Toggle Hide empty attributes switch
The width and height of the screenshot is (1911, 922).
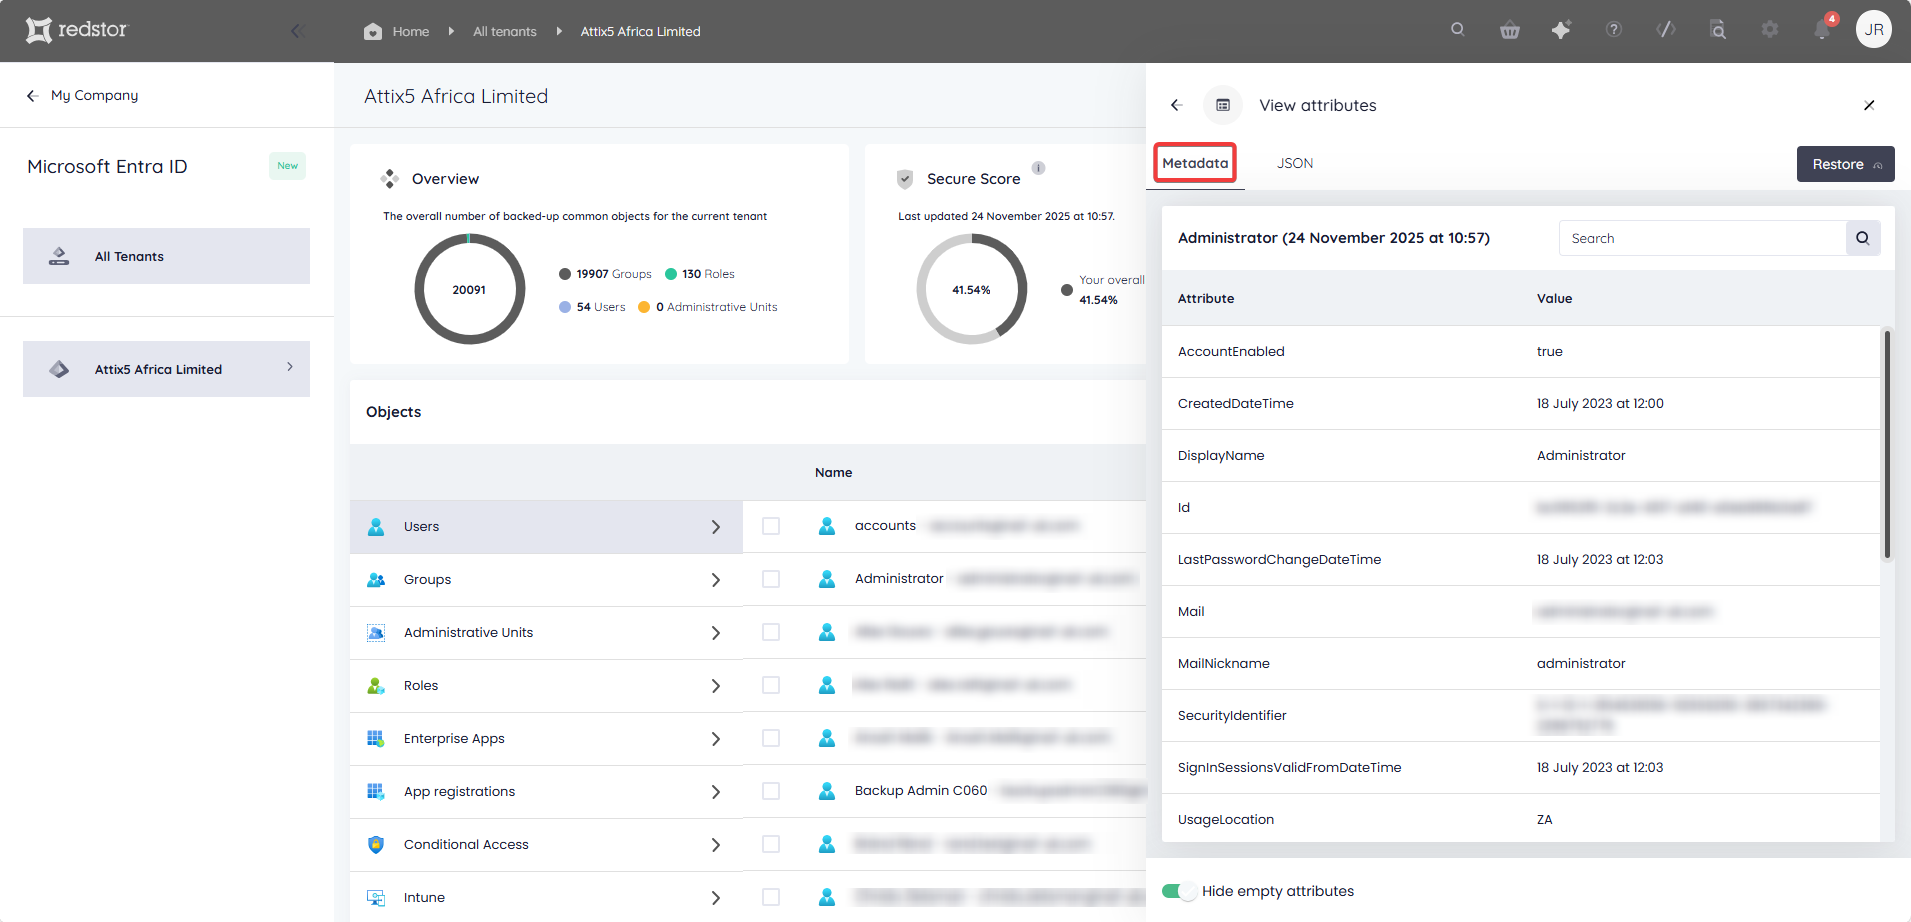(1179, 891)
